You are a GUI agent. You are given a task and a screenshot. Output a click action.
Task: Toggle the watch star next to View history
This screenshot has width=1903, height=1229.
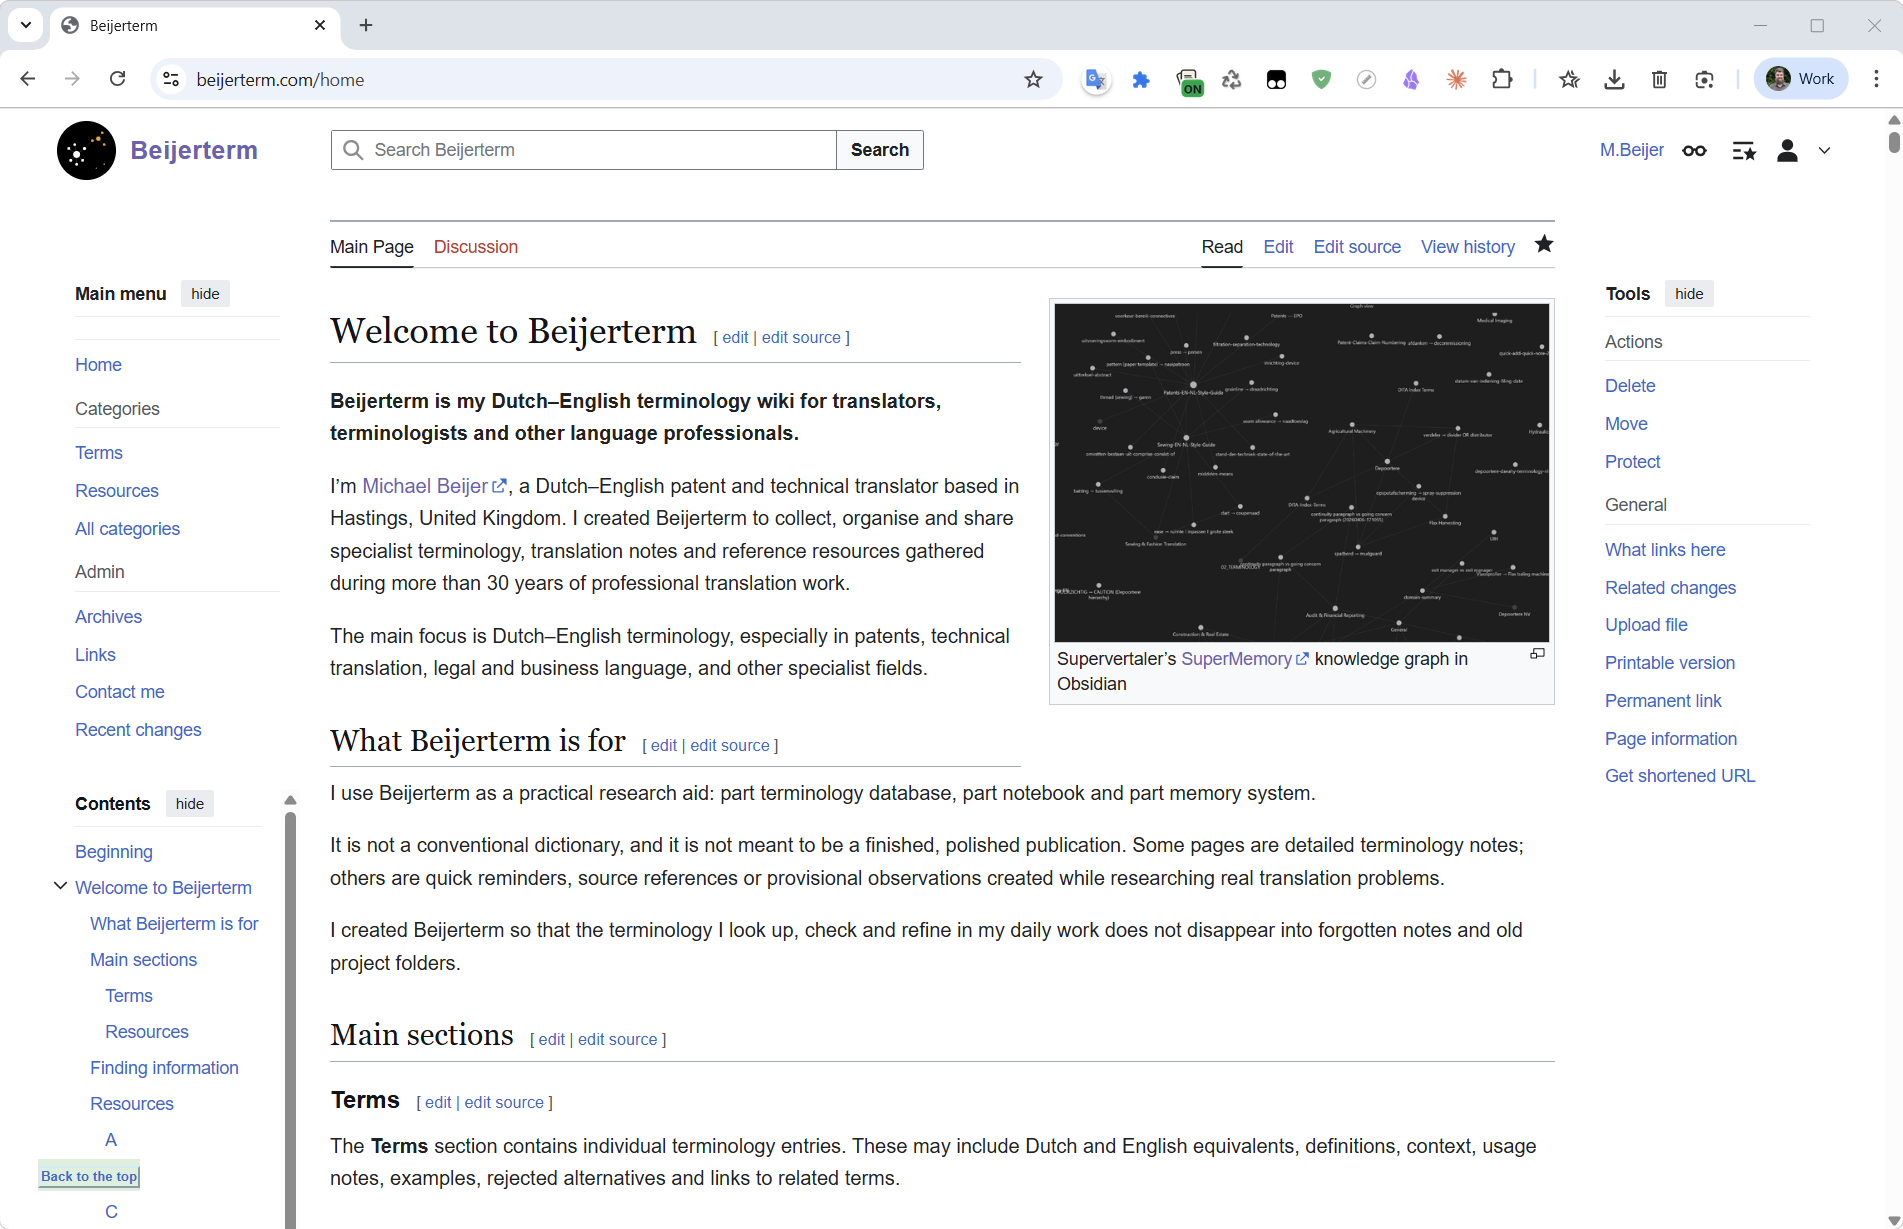pos(1544,244)
